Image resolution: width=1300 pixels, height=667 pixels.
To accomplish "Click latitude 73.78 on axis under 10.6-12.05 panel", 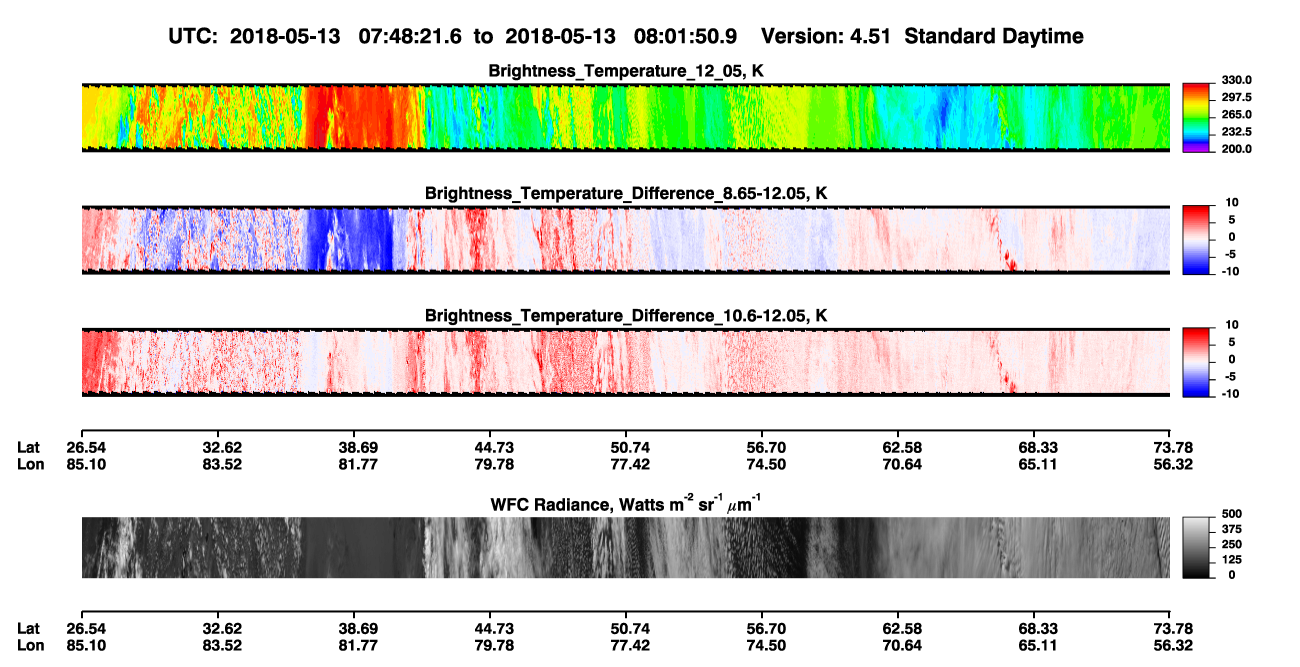I will 1171,447.
